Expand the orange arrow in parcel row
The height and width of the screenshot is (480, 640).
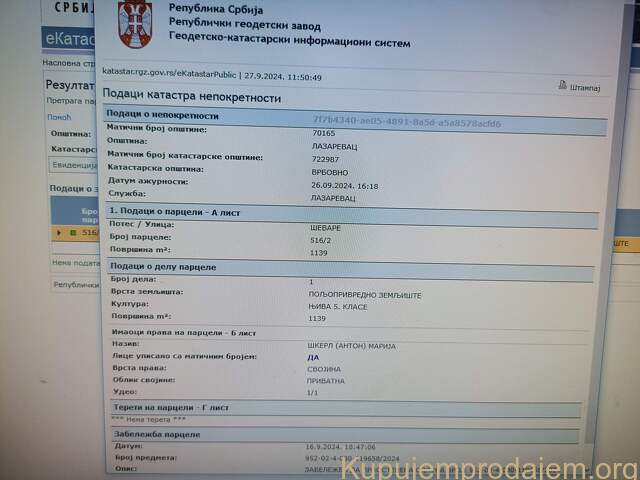pos(59,232)
